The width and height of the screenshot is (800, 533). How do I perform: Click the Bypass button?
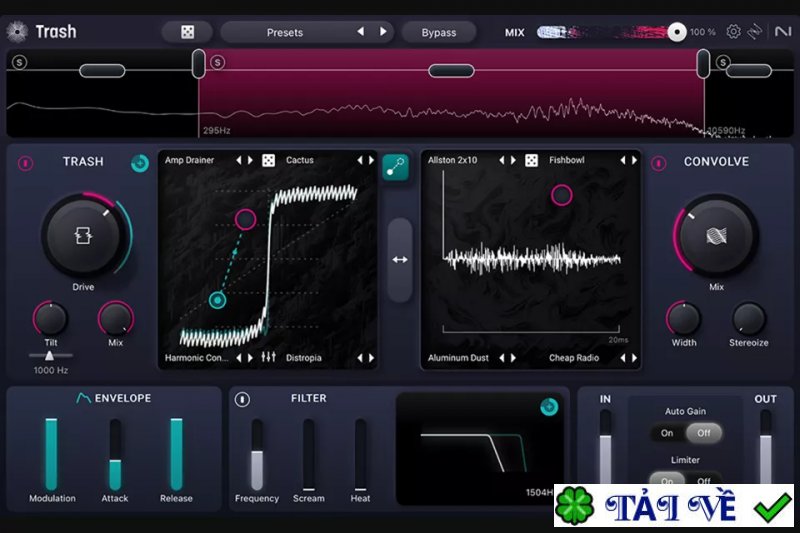(x=438, y=32)
